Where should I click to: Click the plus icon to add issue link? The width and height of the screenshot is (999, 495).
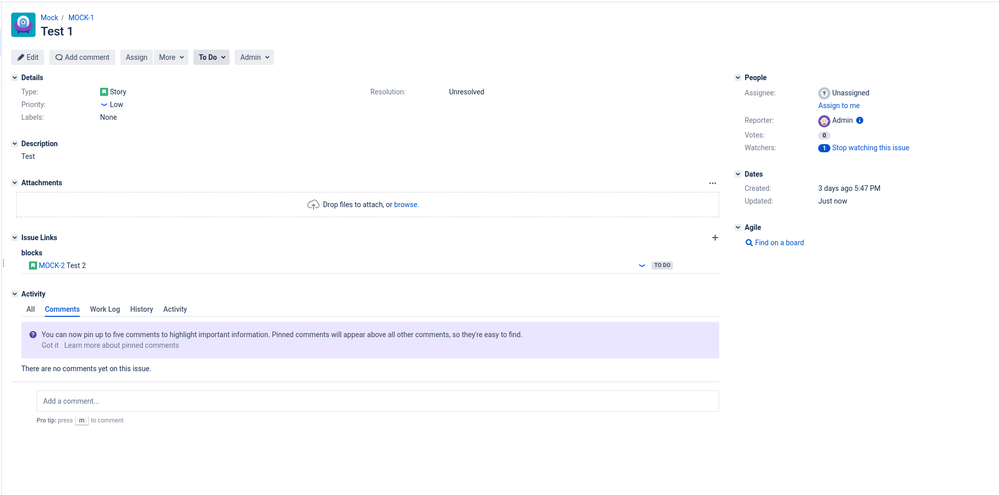(x=715, y=238)
